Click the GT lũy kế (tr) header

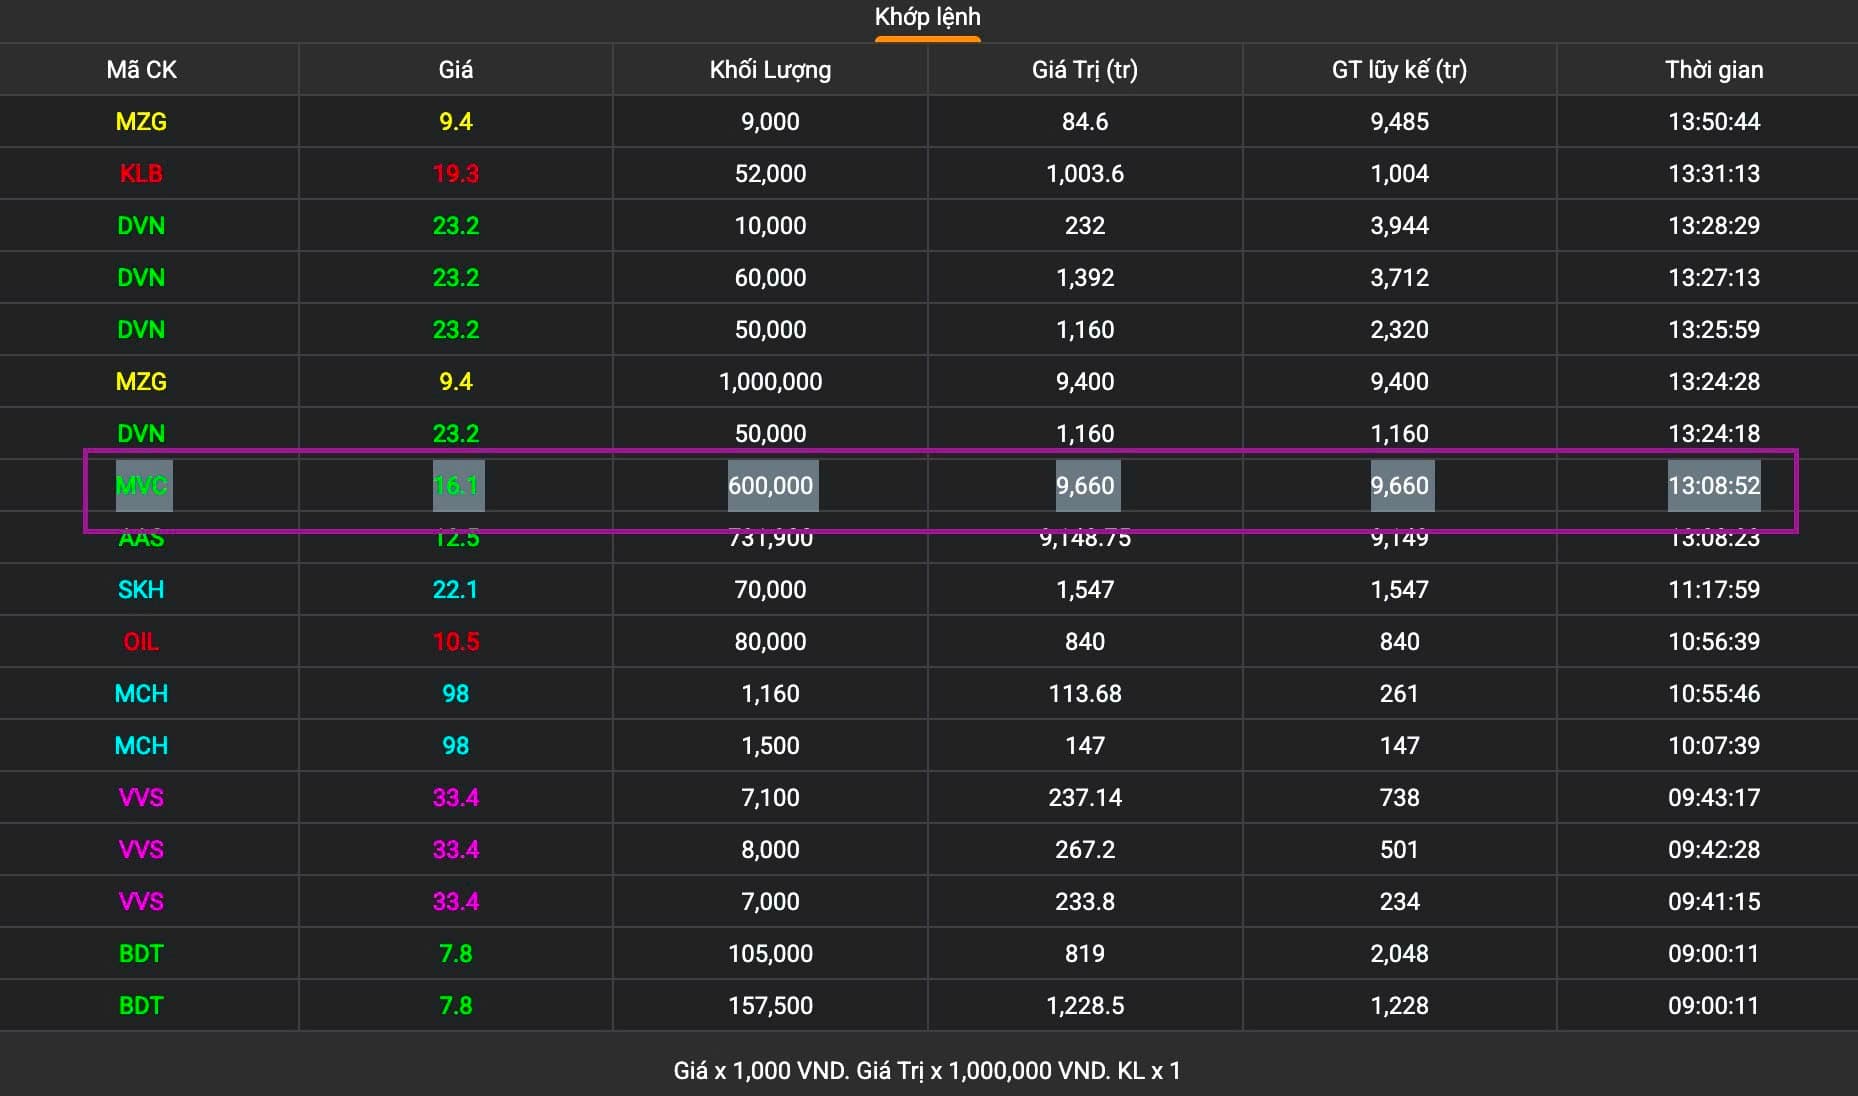pyautogui.click(x=1399, y=70)
